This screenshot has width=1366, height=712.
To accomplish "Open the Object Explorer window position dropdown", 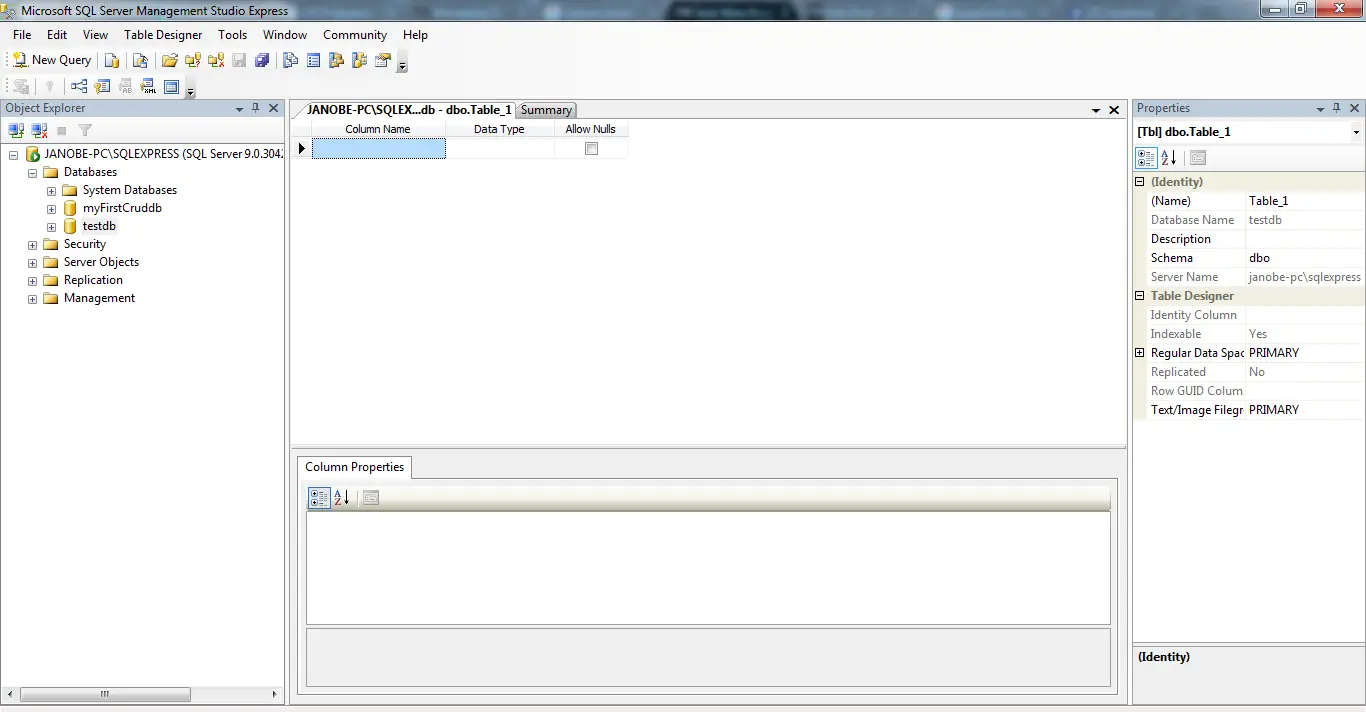I will [x=239, y=108].
